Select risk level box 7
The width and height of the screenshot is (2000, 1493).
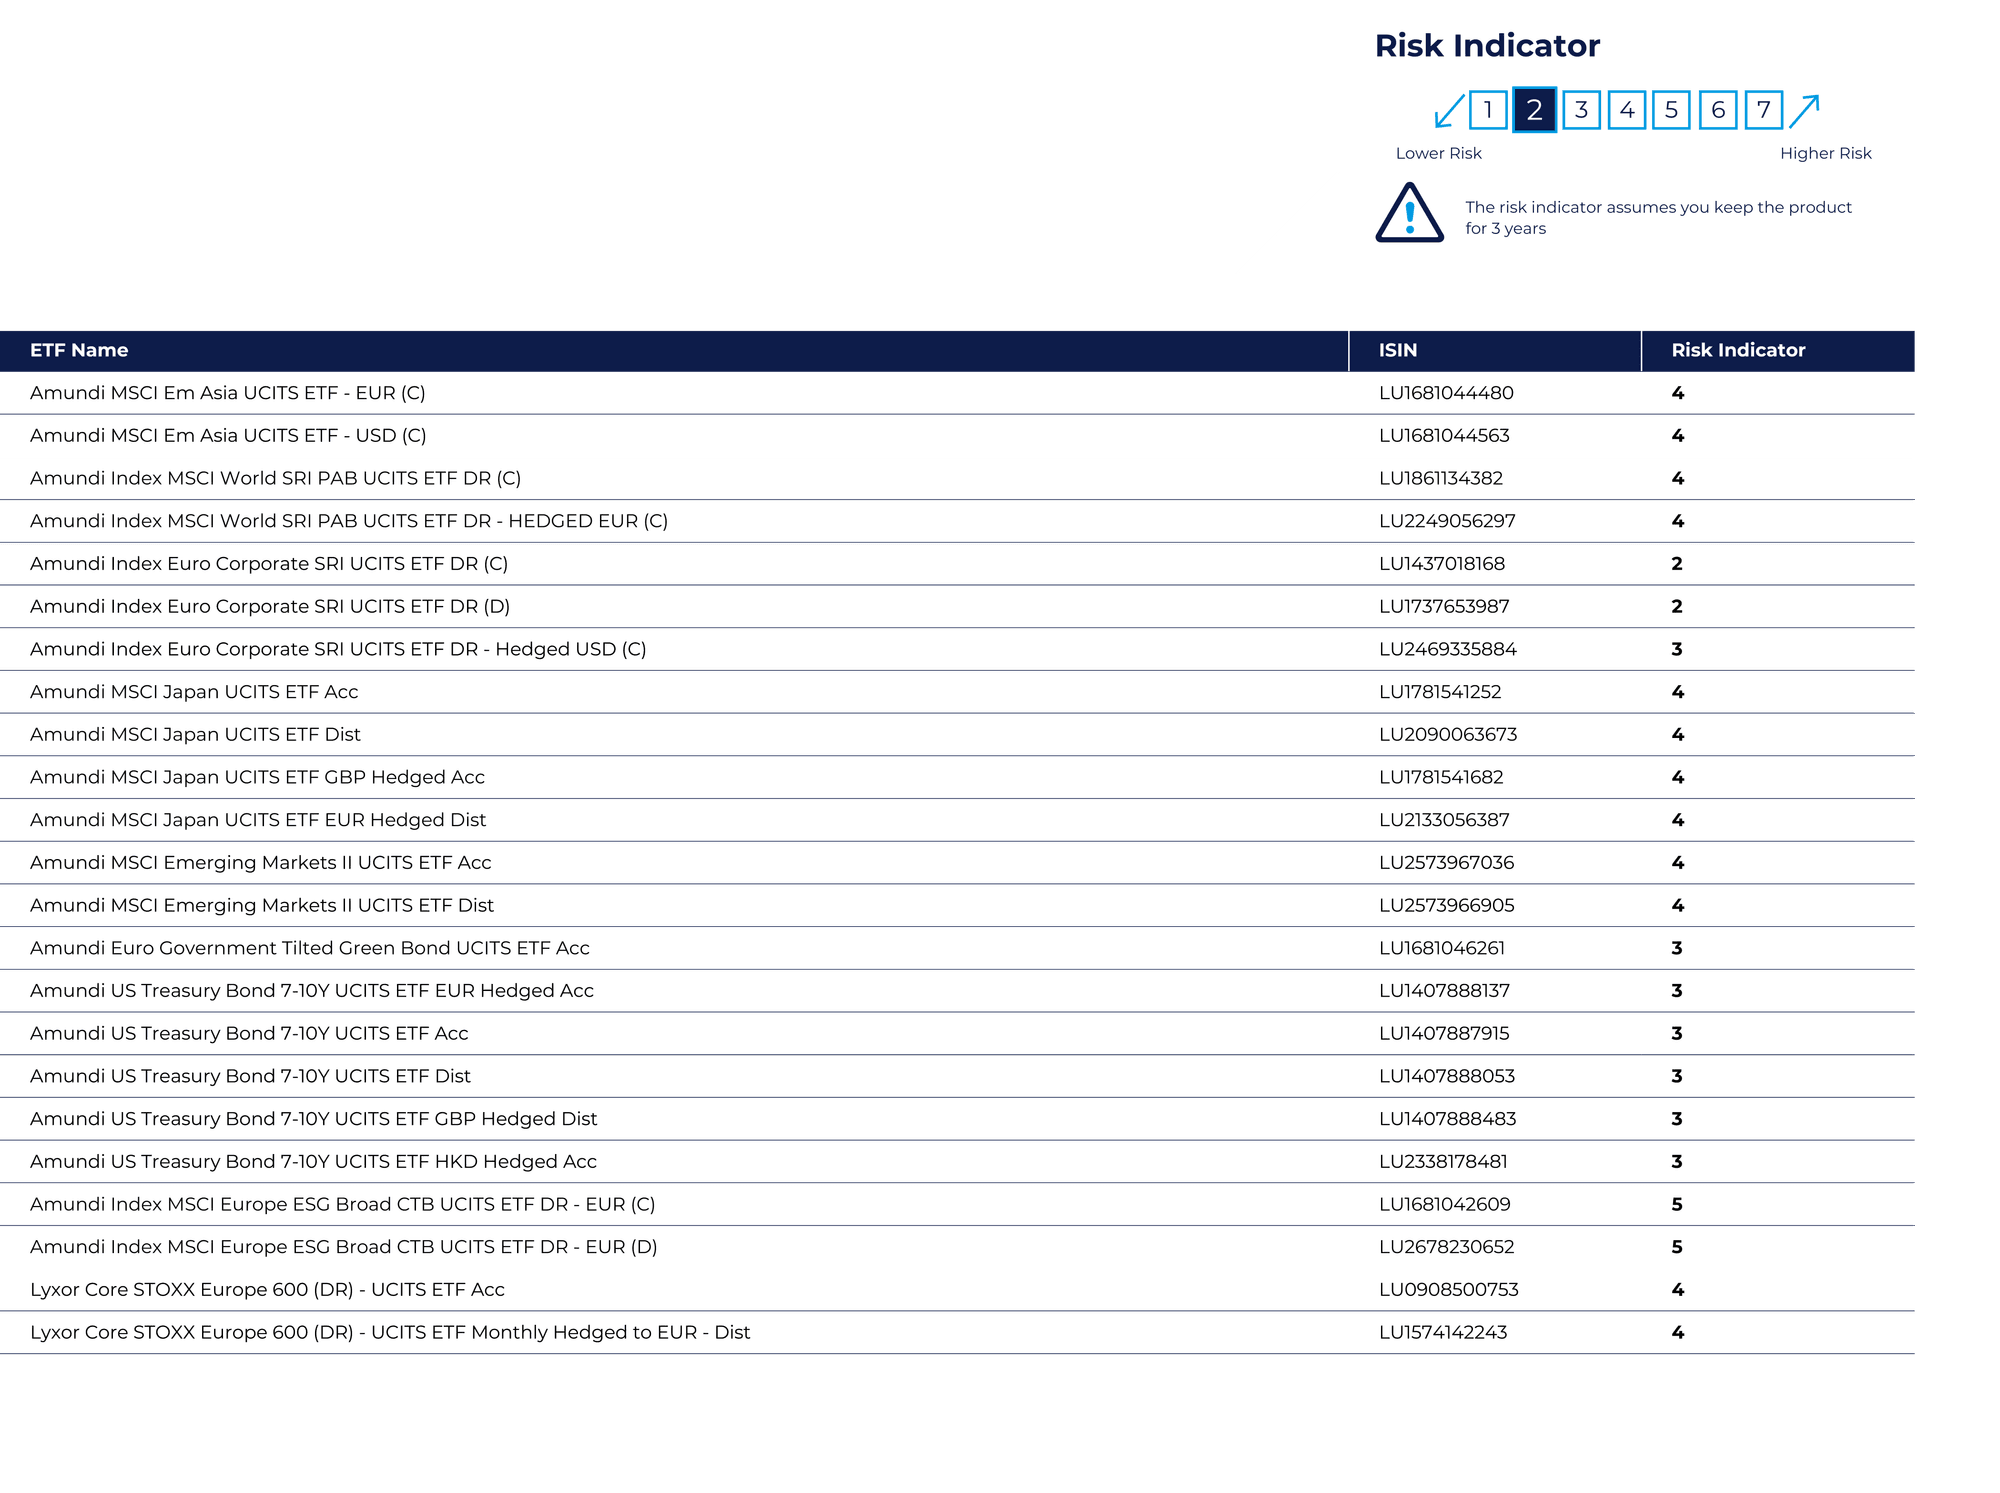pyautogui.click(x=1764, y=109)
